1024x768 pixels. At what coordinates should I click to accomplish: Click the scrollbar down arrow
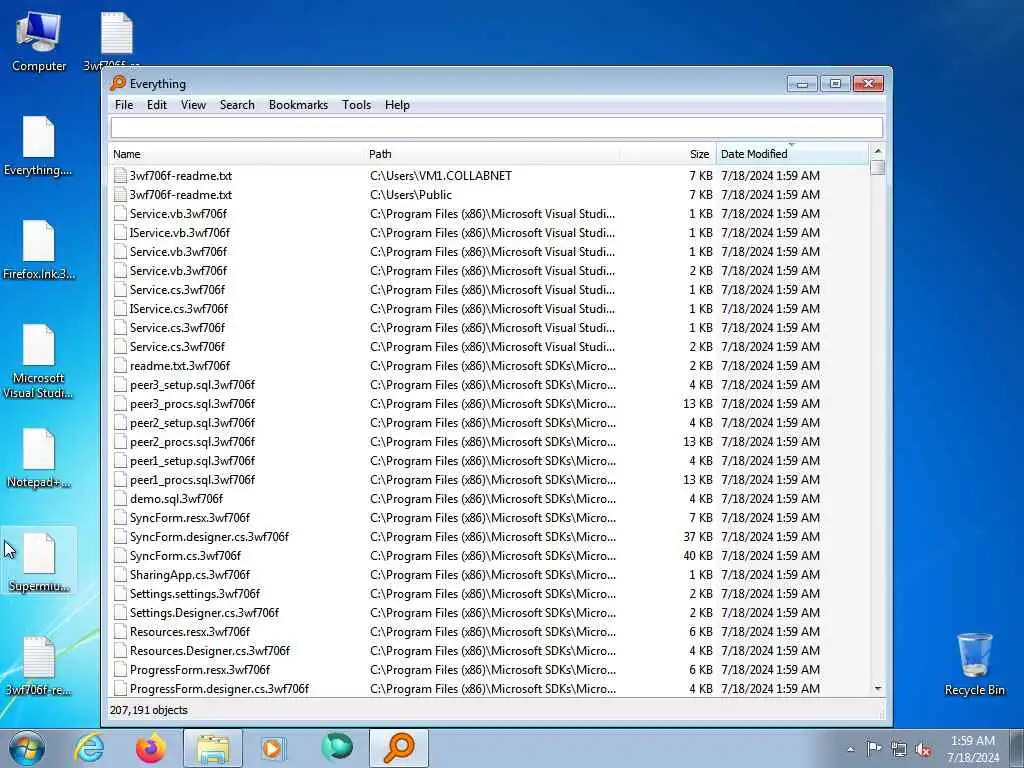click(x=878, y=689)
